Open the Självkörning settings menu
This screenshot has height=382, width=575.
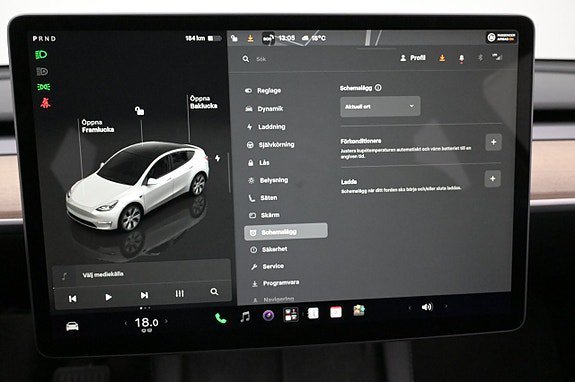click(x=270, y=145)
